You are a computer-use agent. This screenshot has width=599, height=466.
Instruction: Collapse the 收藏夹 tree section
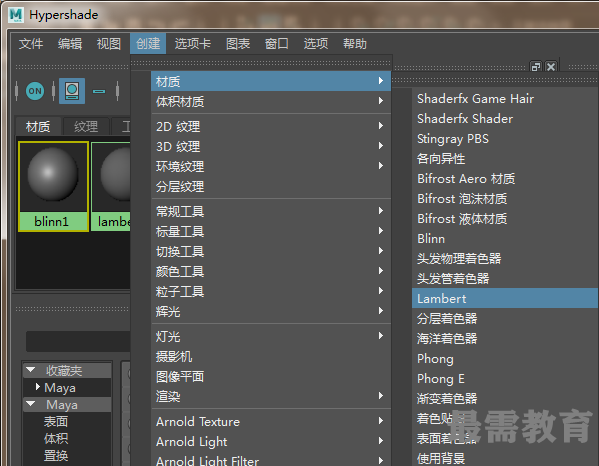click(x=31, y=370)
